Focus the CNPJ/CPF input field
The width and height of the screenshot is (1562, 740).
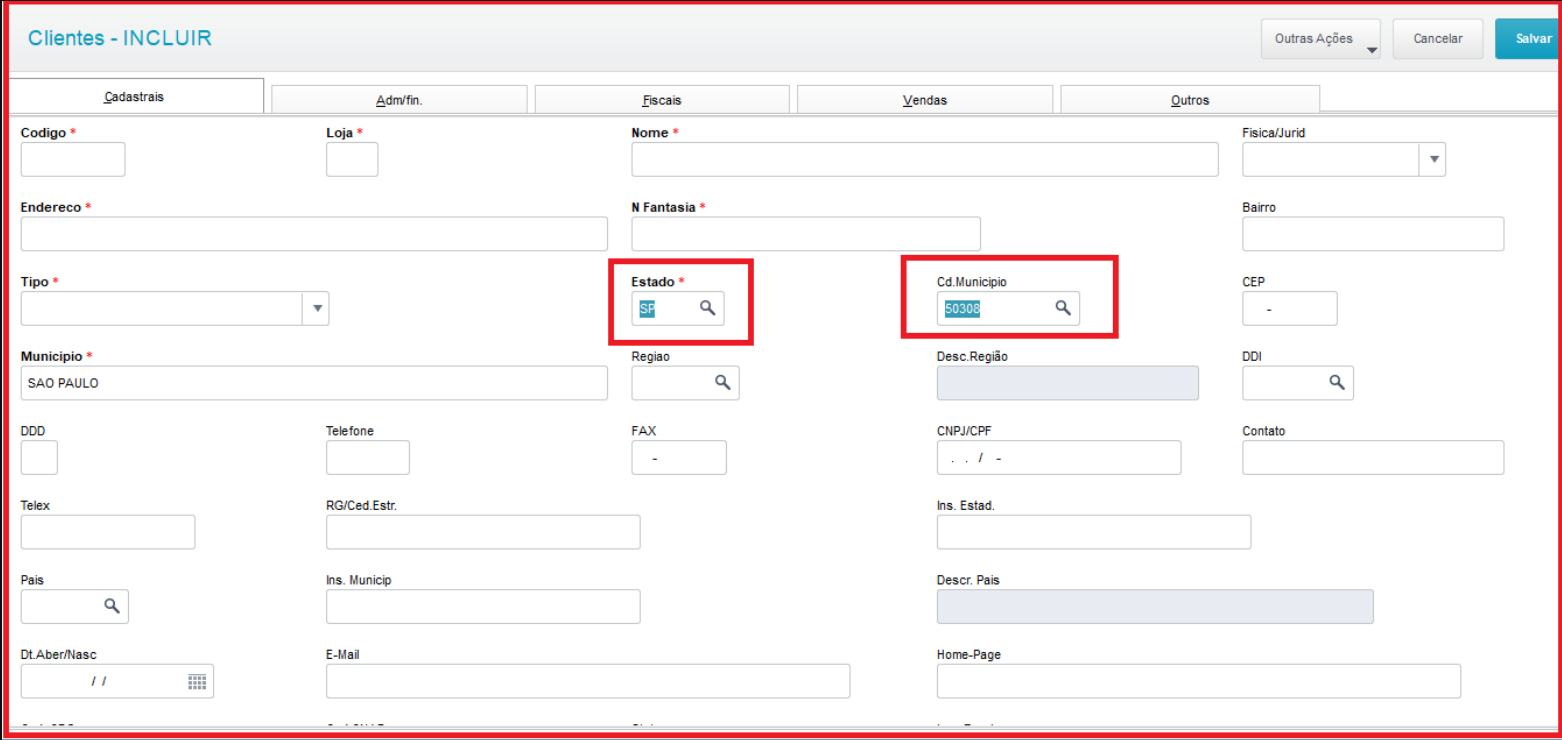coord(1059,457)
